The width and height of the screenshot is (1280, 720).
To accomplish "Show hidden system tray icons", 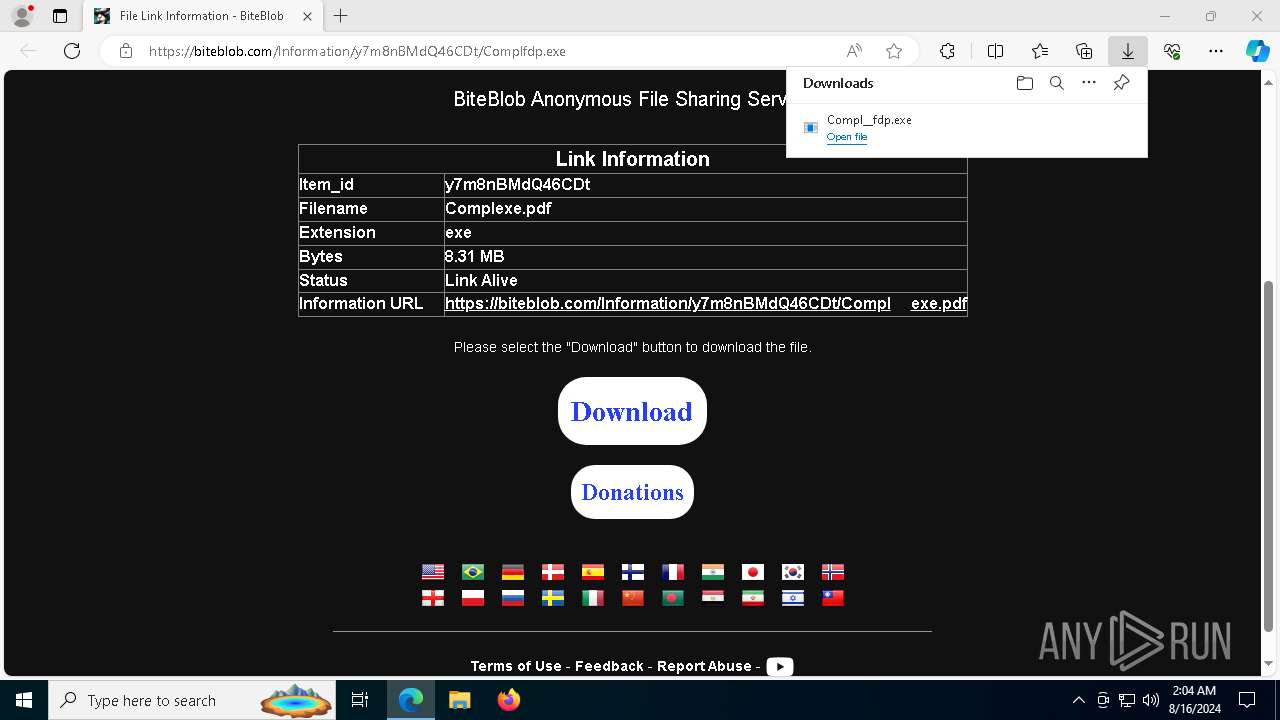I will (x=1078, y=701).
